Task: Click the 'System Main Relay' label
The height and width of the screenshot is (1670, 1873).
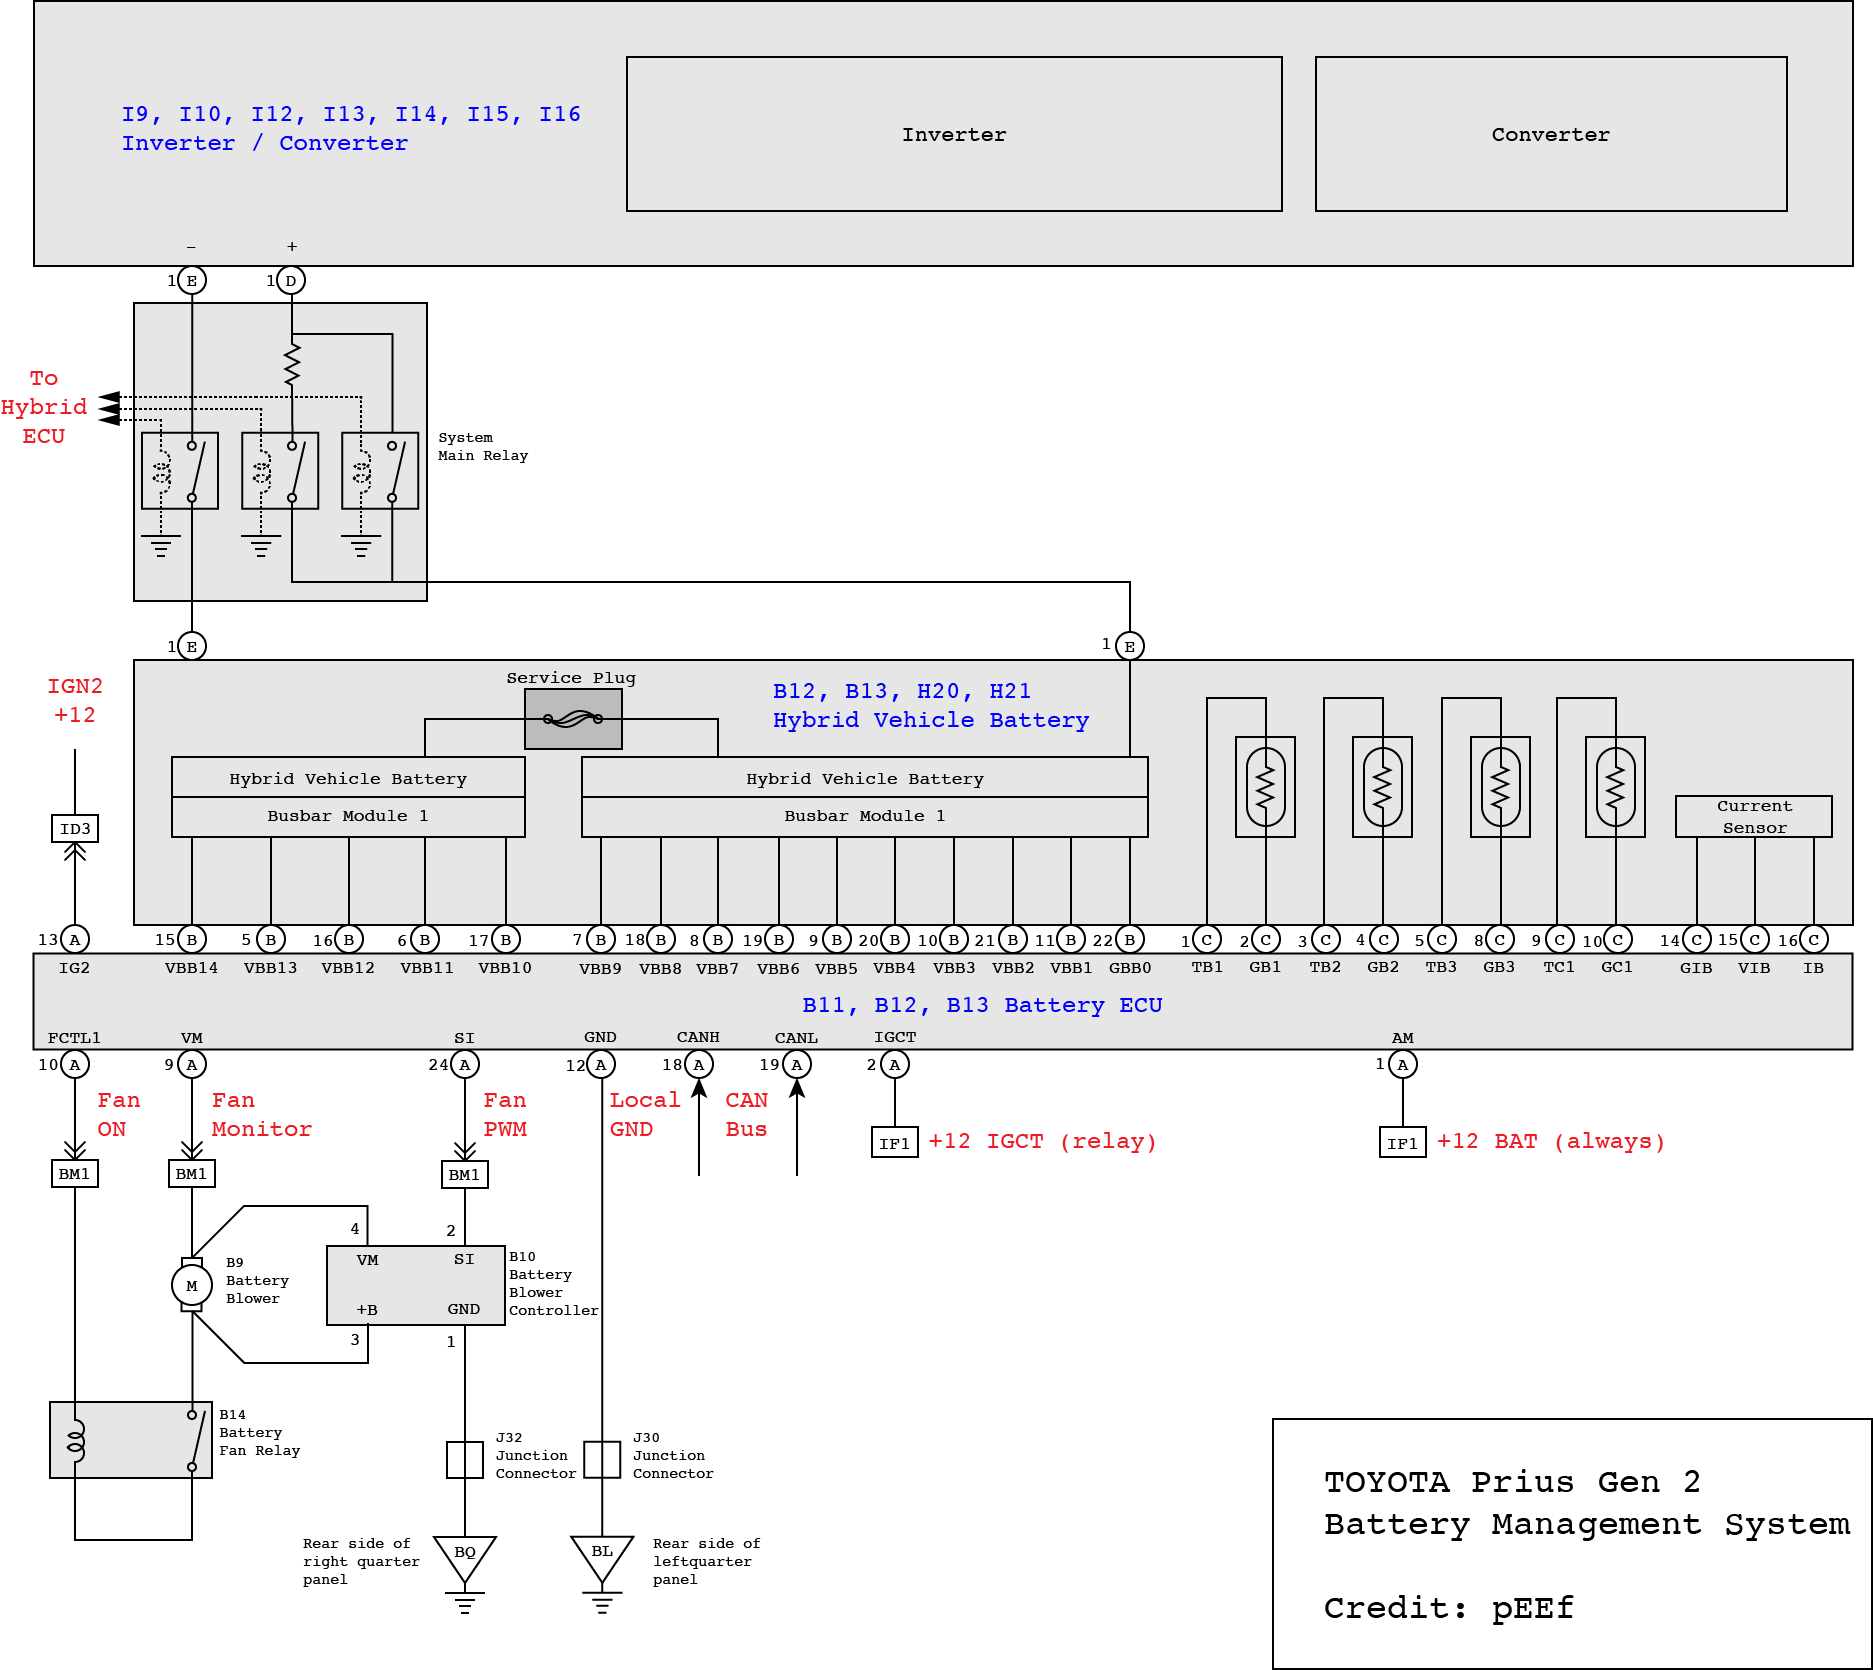Action: pyautogui.click(x=483, y=447)
